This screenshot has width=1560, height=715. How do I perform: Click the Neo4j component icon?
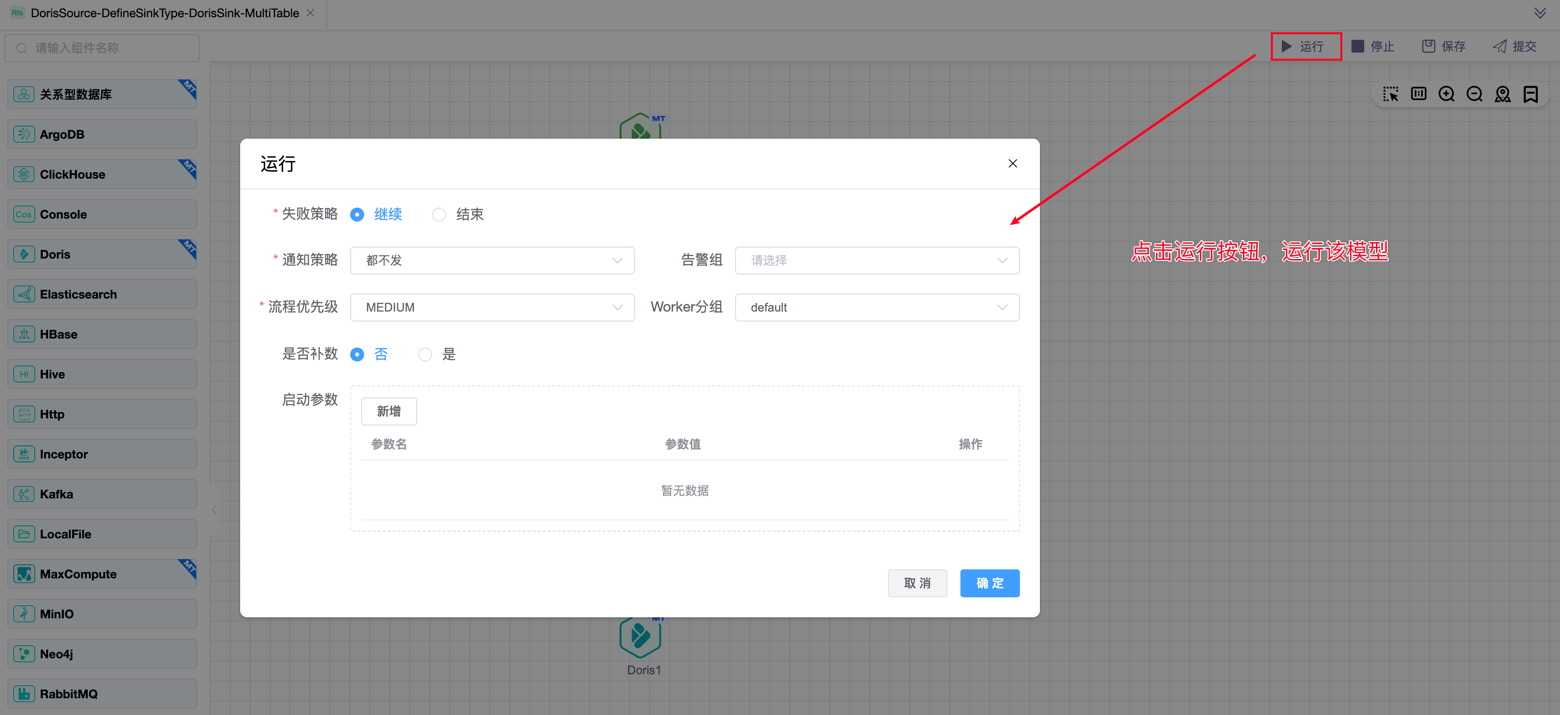coord(24,654)
